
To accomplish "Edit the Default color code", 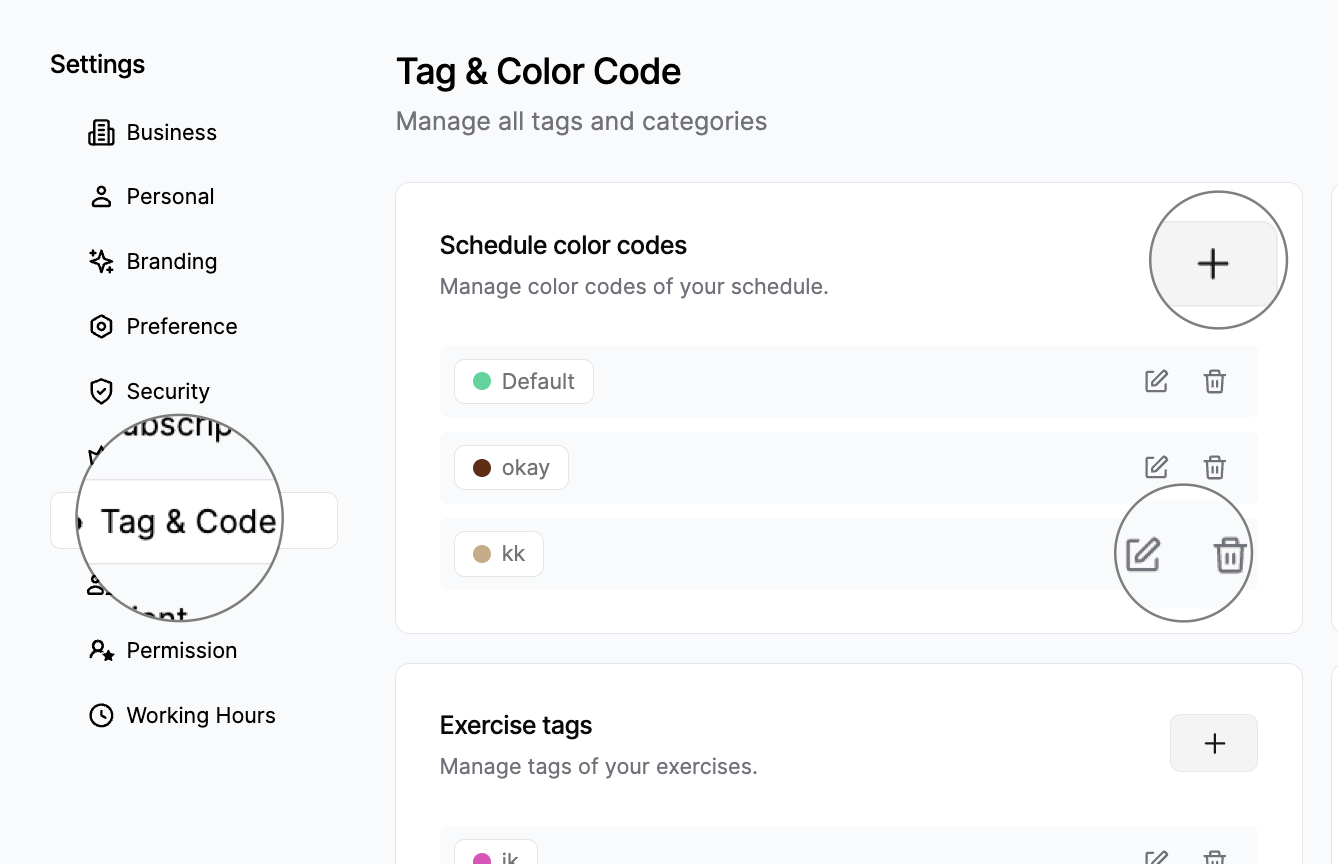I will click(1156, 381).
